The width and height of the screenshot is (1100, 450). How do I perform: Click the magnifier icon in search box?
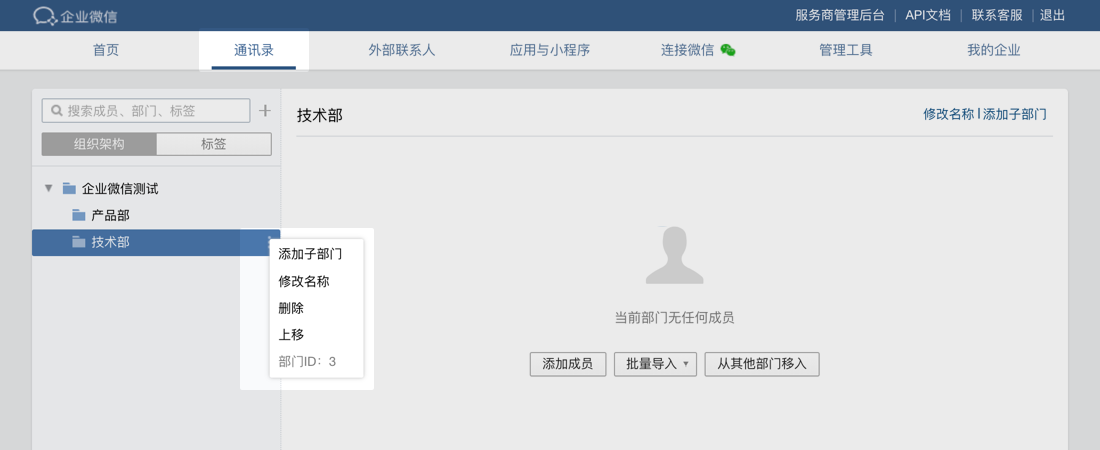click(x=58, y=111)
